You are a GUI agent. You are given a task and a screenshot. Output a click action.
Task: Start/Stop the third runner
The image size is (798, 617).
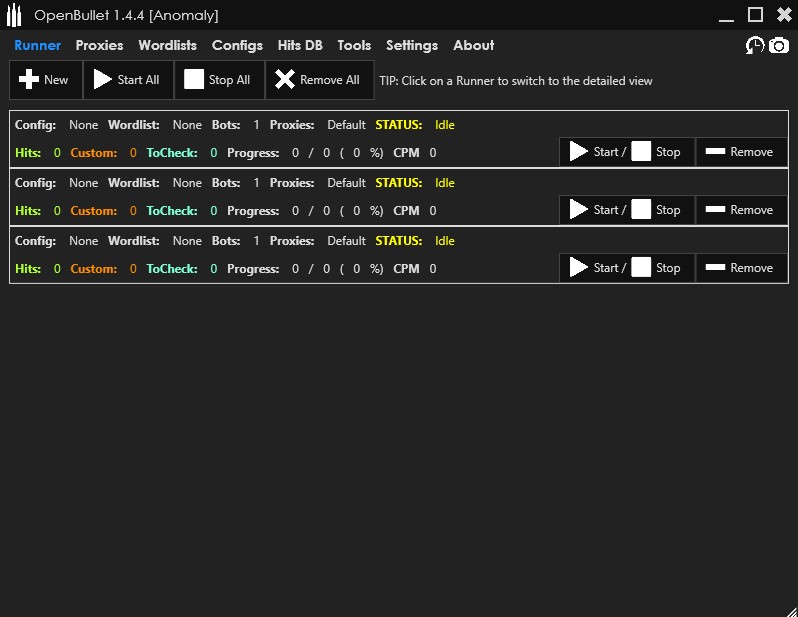point(626,268)
